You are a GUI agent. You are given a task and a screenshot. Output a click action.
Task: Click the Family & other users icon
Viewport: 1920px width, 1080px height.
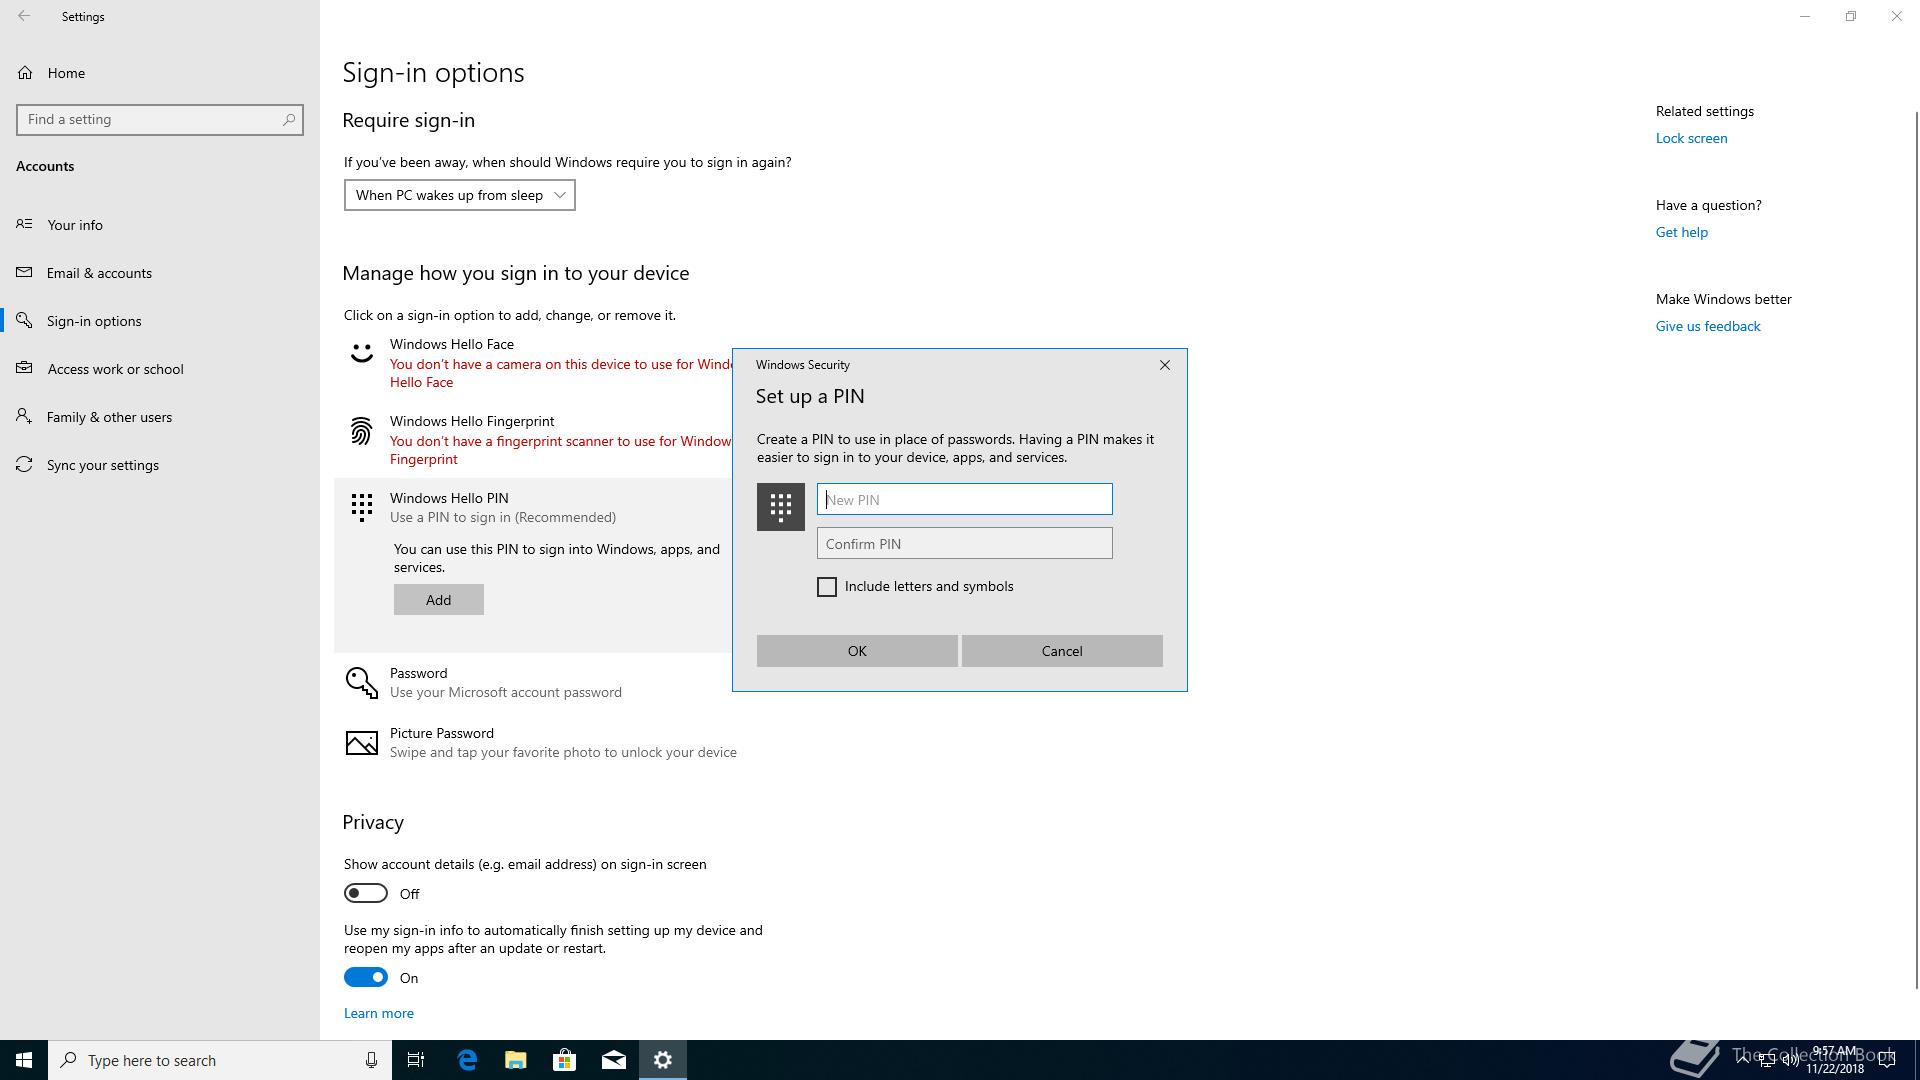pyautogui.click(x=25, y=416)
